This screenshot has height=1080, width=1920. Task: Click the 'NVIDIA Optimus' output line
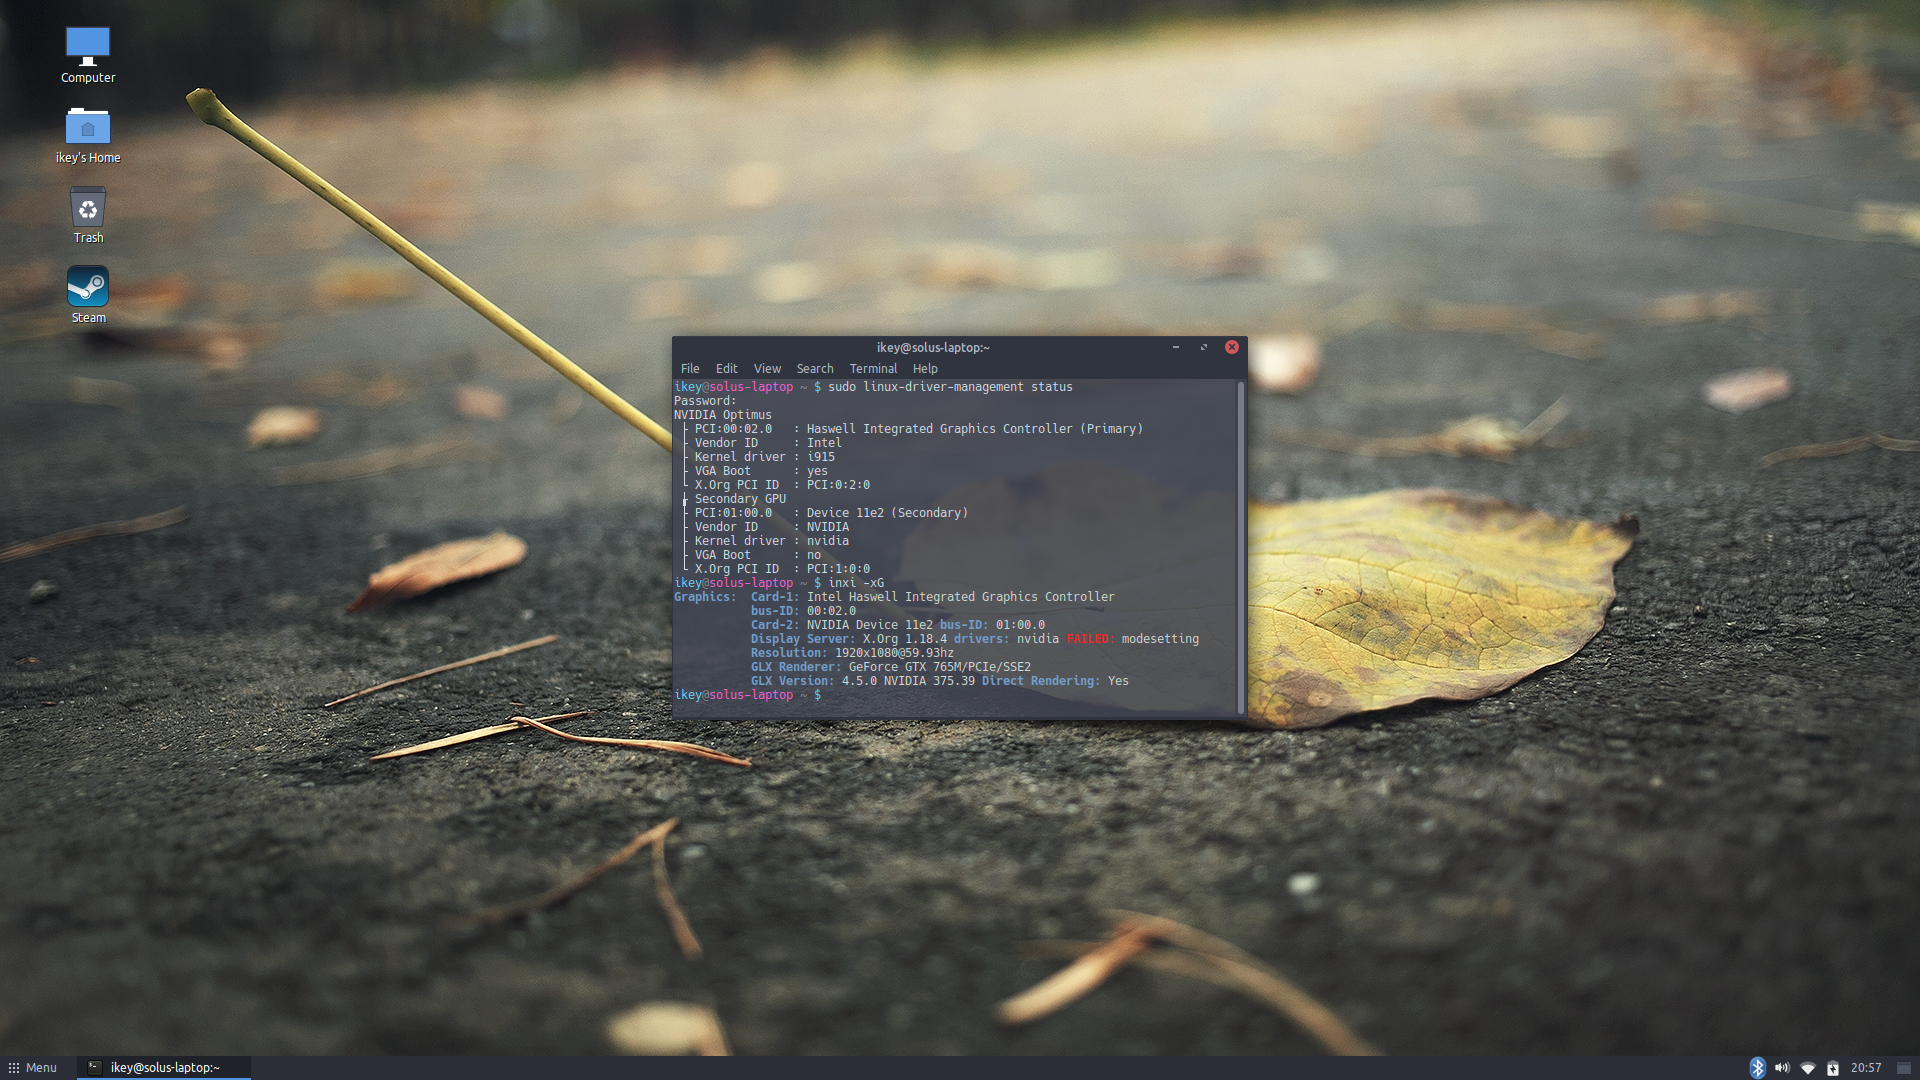tap(723, 415)
